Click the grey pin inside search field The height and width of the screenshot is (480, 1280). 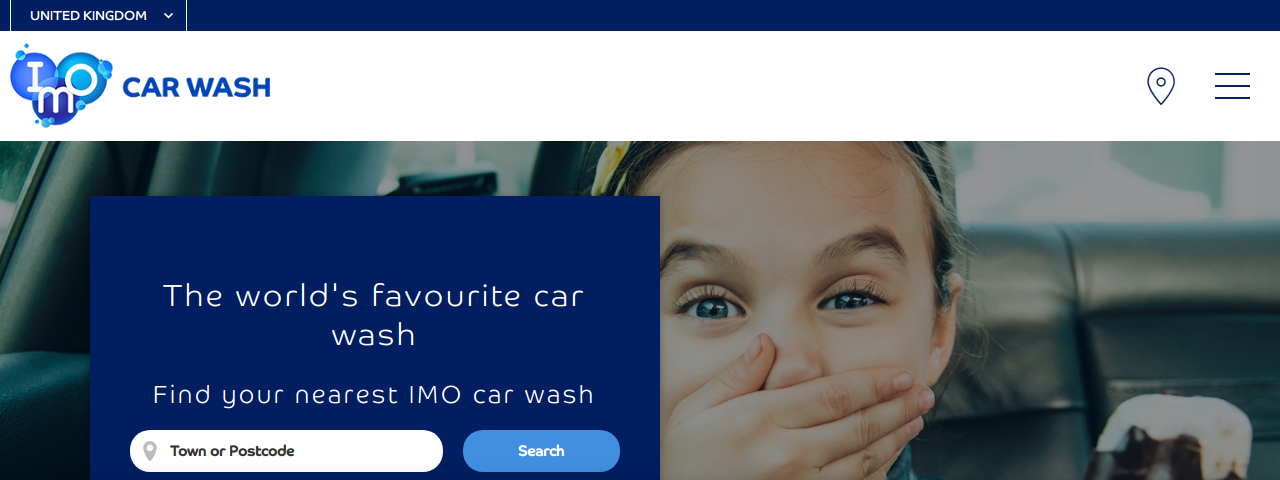tap(150, 451)
